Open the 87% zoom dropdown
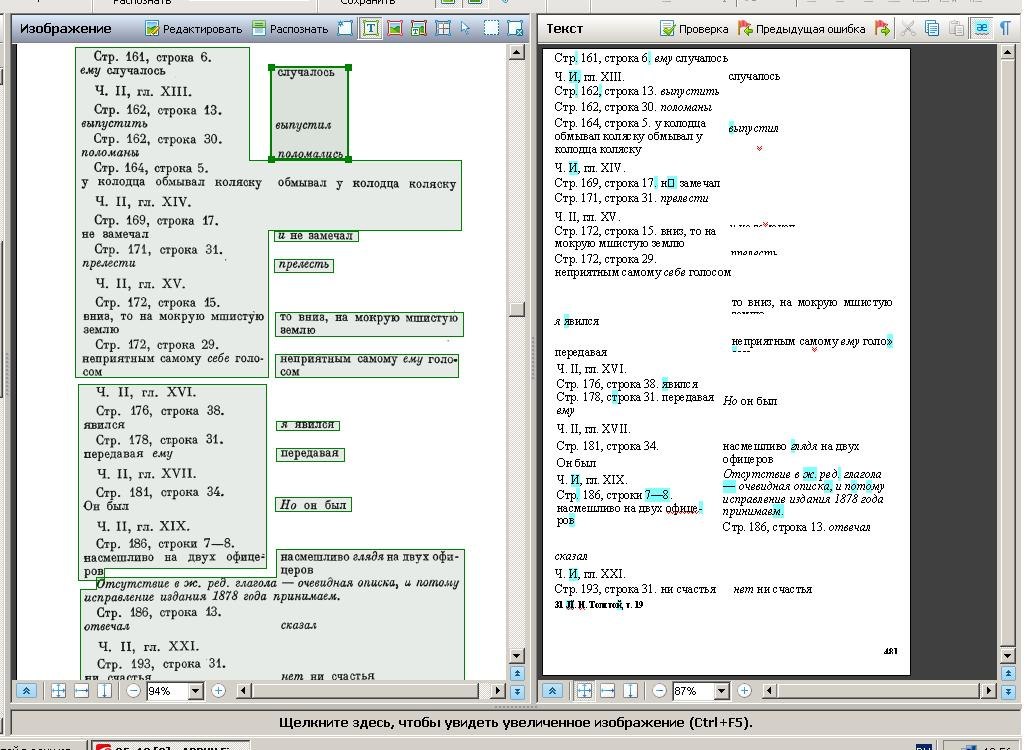 [722, 691]
